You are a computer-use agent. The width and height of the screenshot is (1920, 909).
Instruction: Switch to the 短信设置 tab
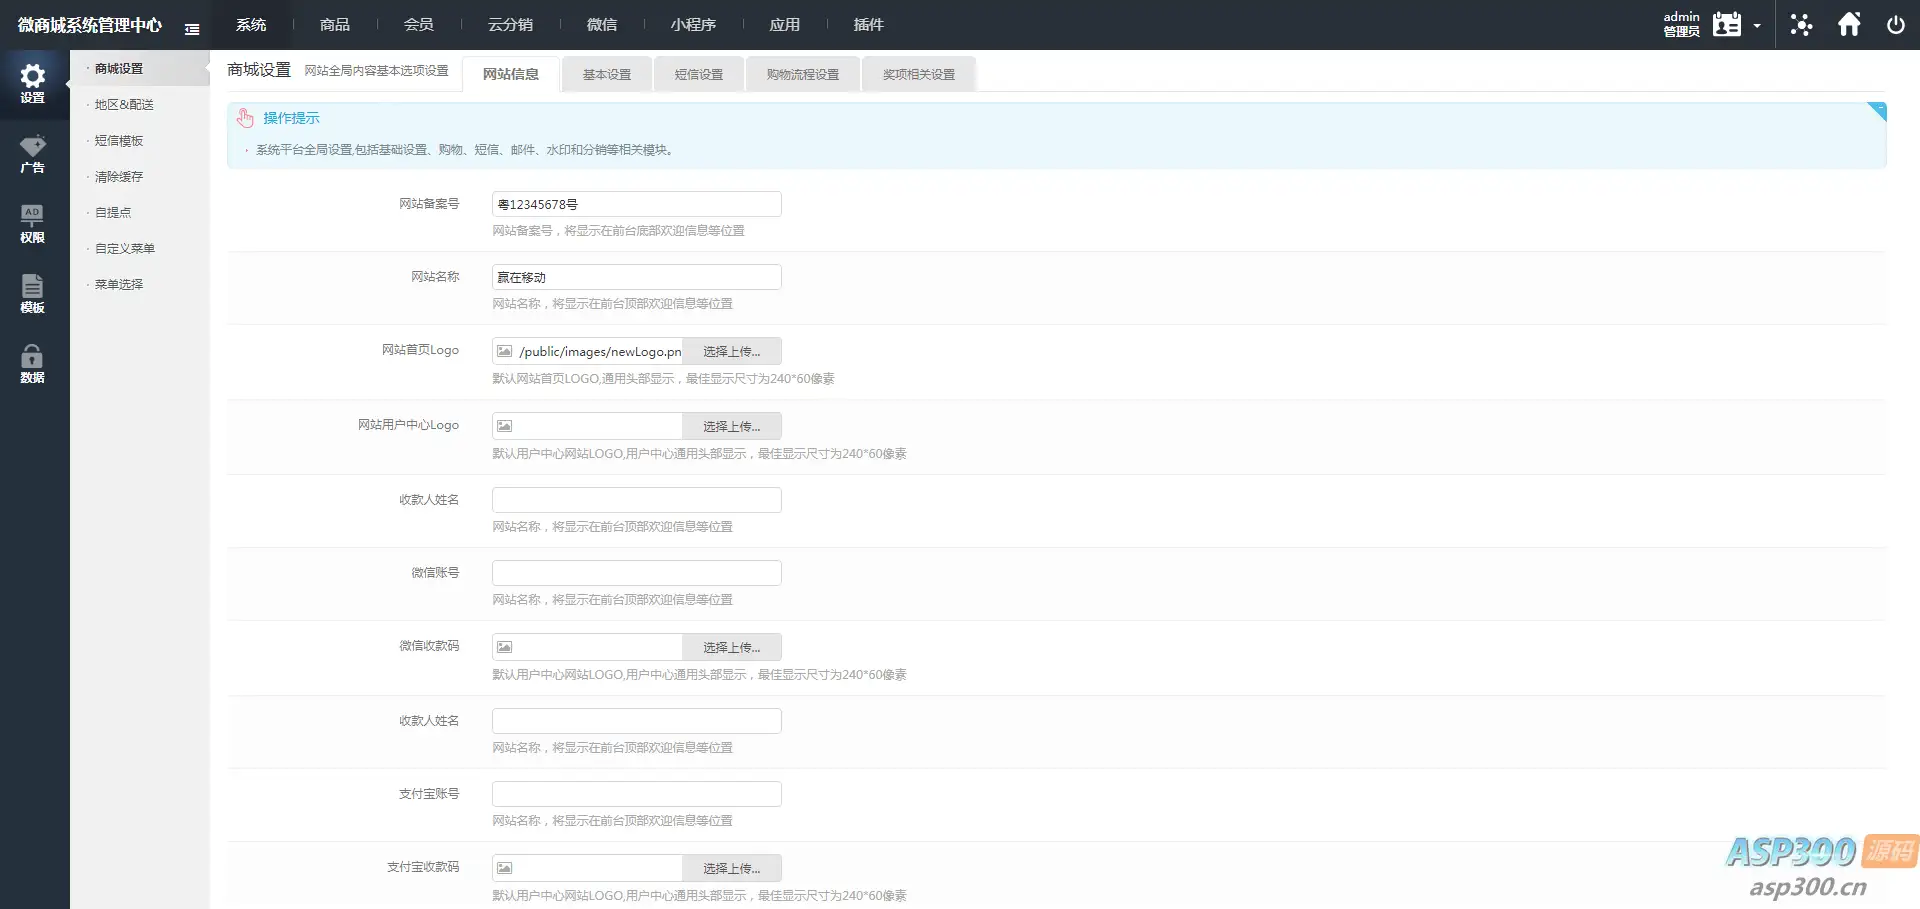(x=699, y=74)
